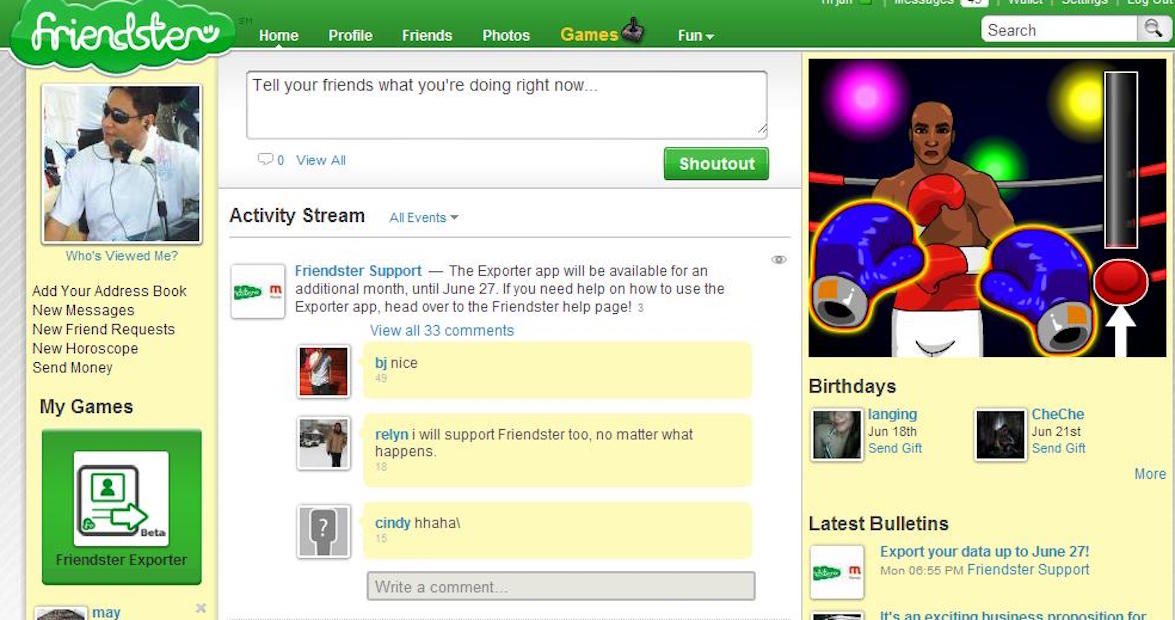Expand the All Events filter dropdown
Image resolution: width=1175 pixels, height=620 pixels.
[x=424, y=218]
